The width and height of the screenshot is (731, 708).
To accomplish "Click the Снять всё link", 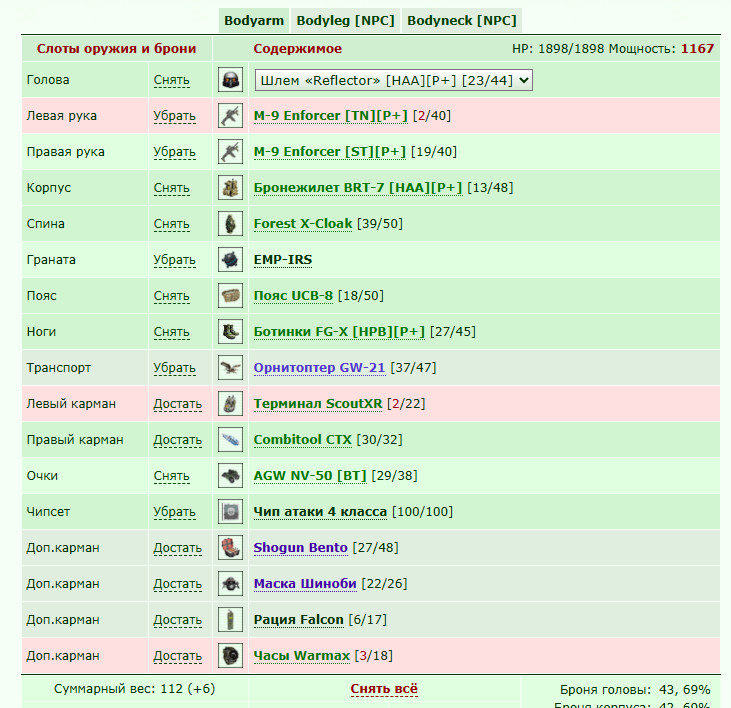I will point(384,689).
